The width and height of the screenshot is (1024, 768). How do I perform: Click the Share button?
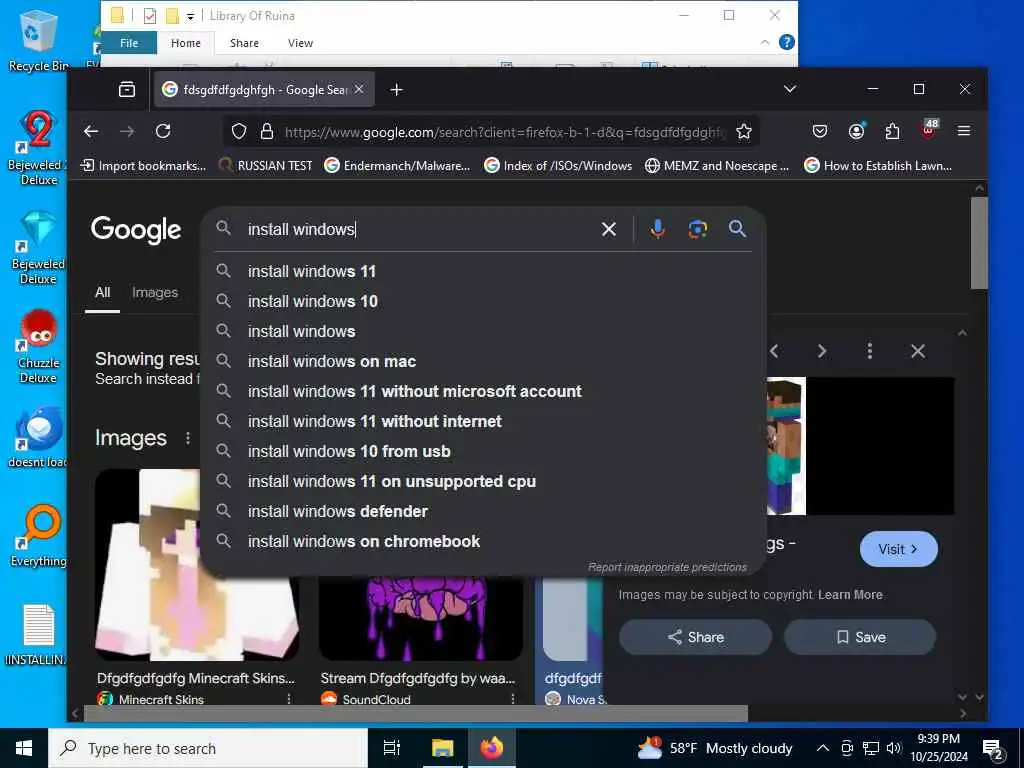point(696,637)
